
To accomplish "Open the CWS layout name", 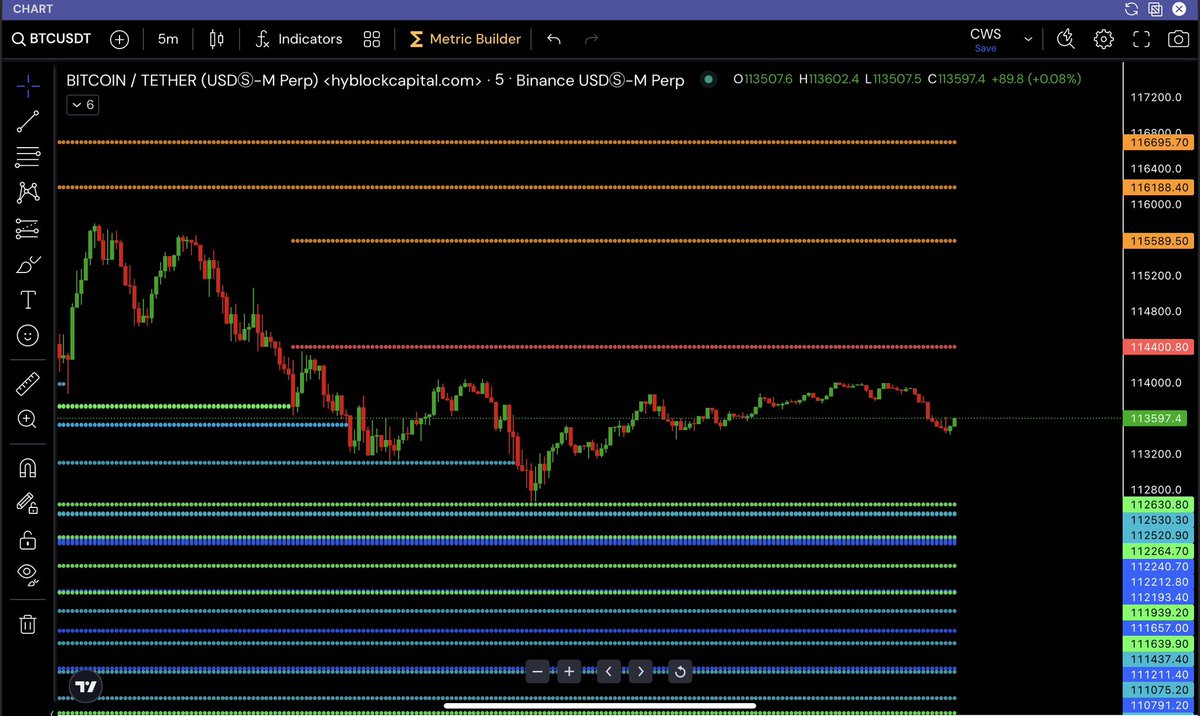I will click(x=985, y=34).
